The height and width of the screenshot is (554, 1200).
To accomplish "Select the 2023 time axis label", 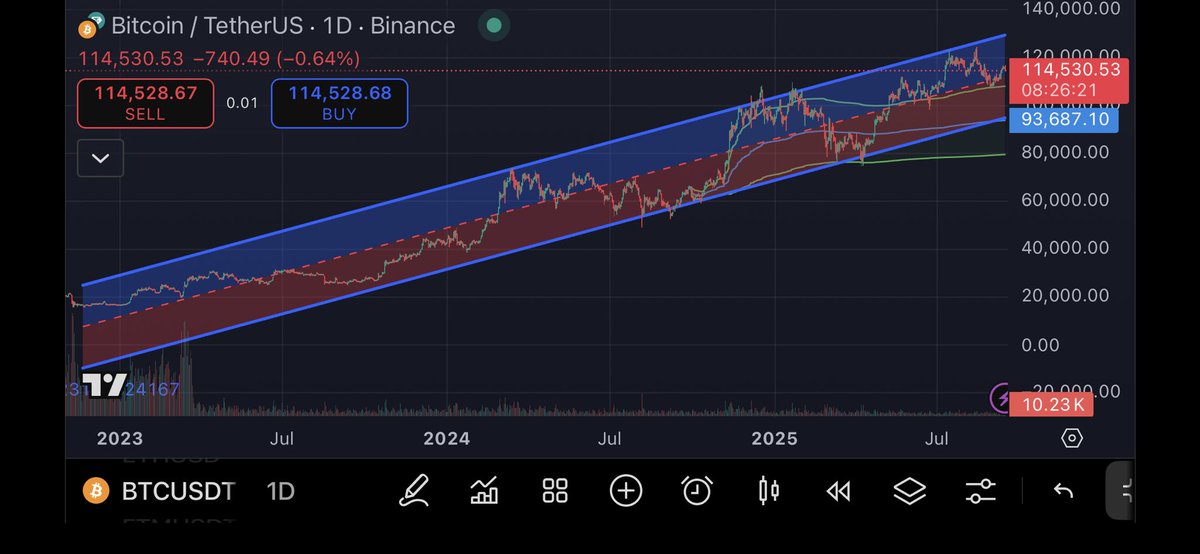I will [120, 439].
